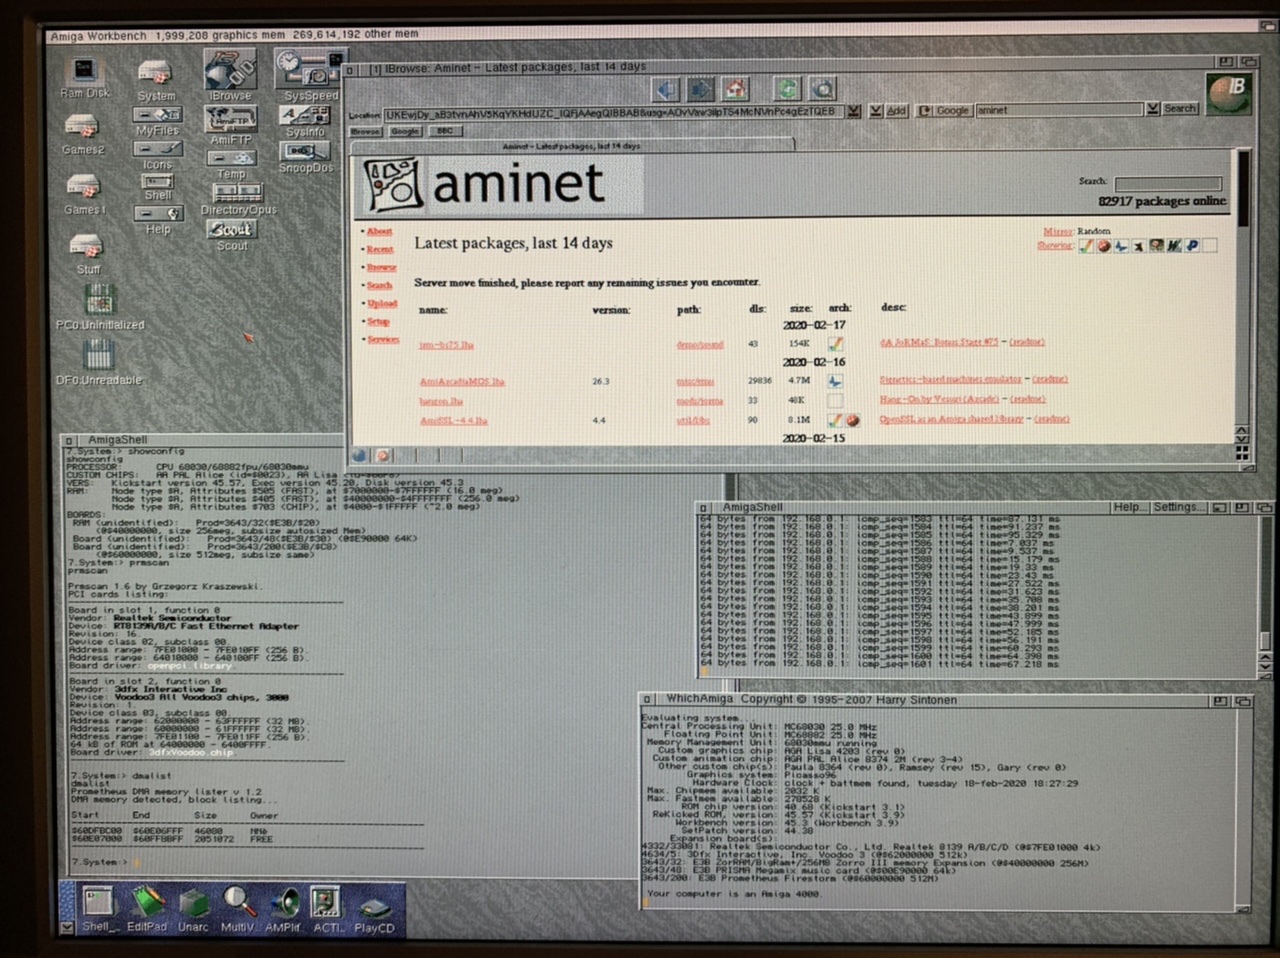Open the bookmarks dropdown beside Add
1280x958 pixels.
click(x=875, y=111)
